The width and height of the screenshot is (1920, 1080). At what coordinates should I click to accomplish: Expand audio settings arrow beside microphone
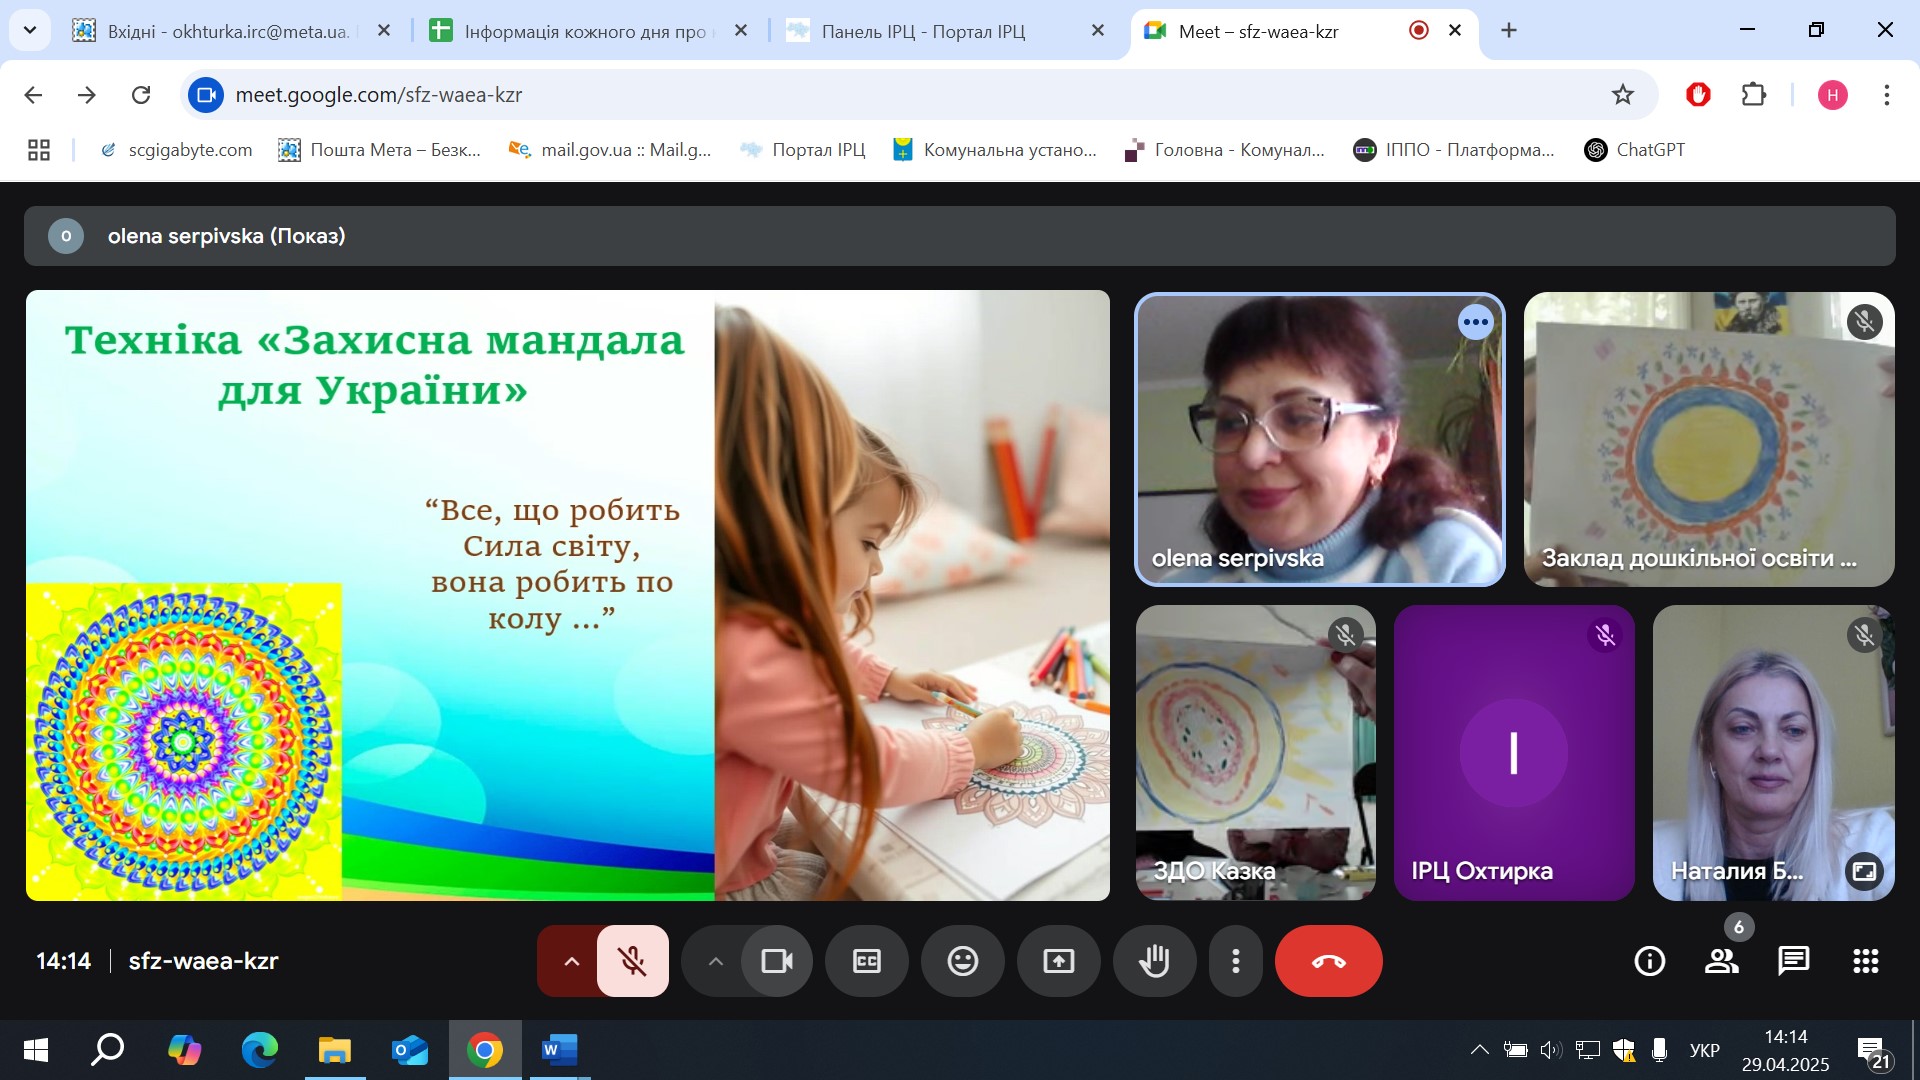click(x=571, y=961)
